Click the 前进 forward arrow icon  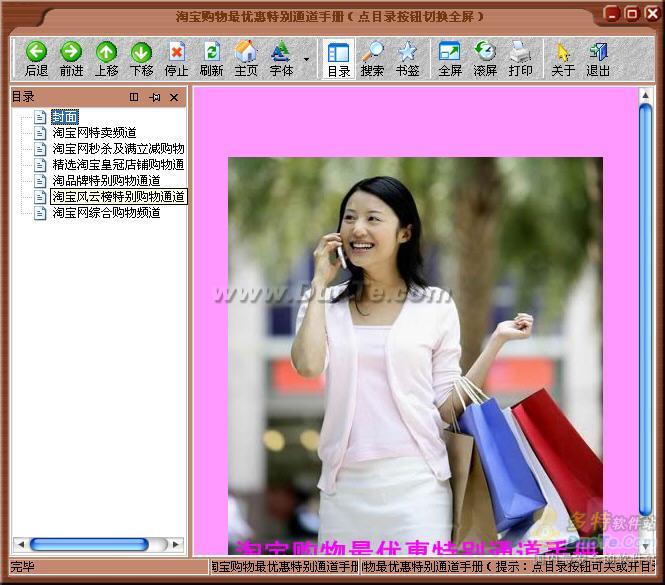tap(71, 52)
